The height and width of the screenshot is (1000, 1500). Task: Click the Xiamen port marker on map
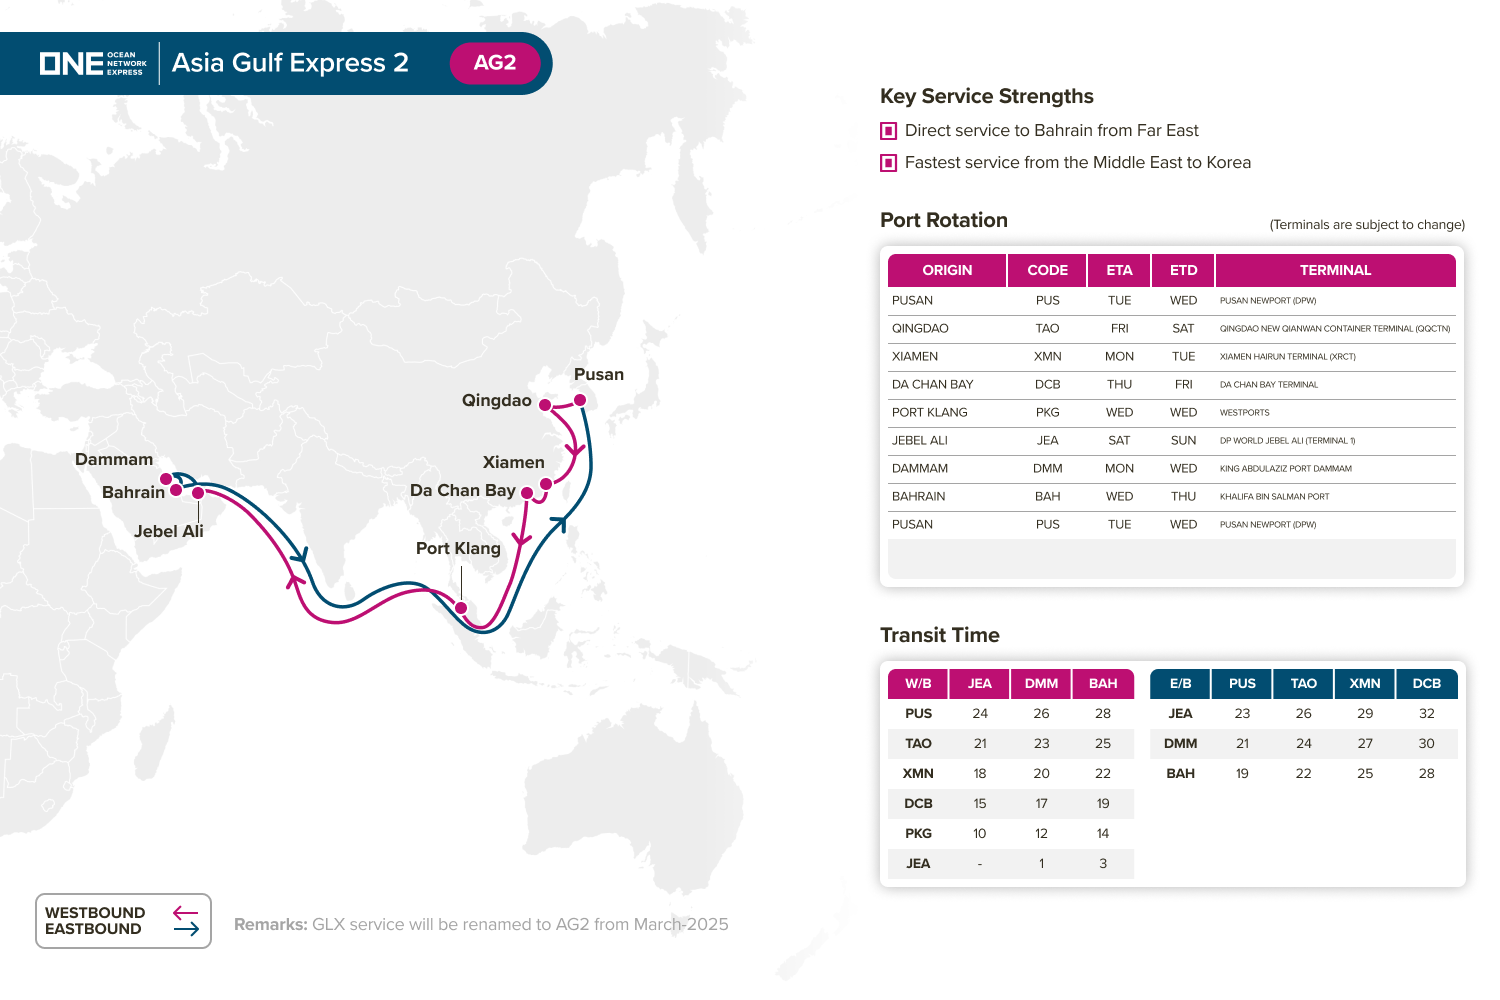[x=546, y=484]
